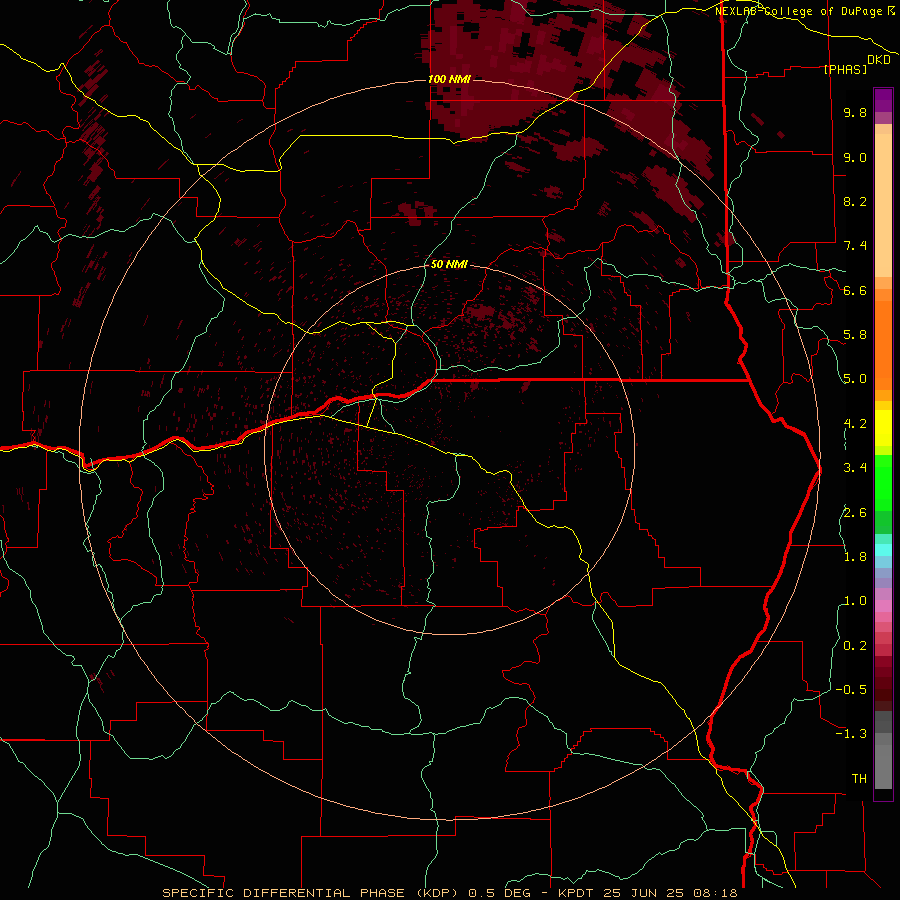Select the -0.5 scale label

pos(851,690)
